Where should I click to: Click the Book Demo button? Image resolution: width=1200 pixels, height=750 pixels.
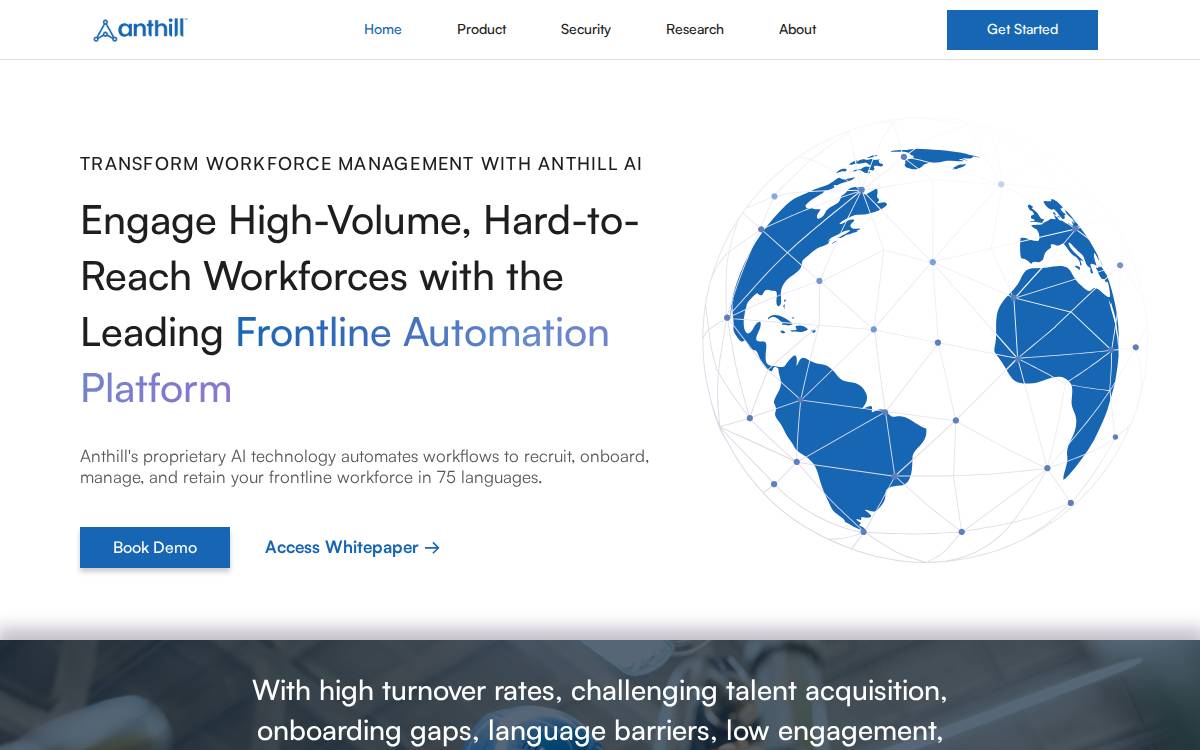[x=155, y=547]
